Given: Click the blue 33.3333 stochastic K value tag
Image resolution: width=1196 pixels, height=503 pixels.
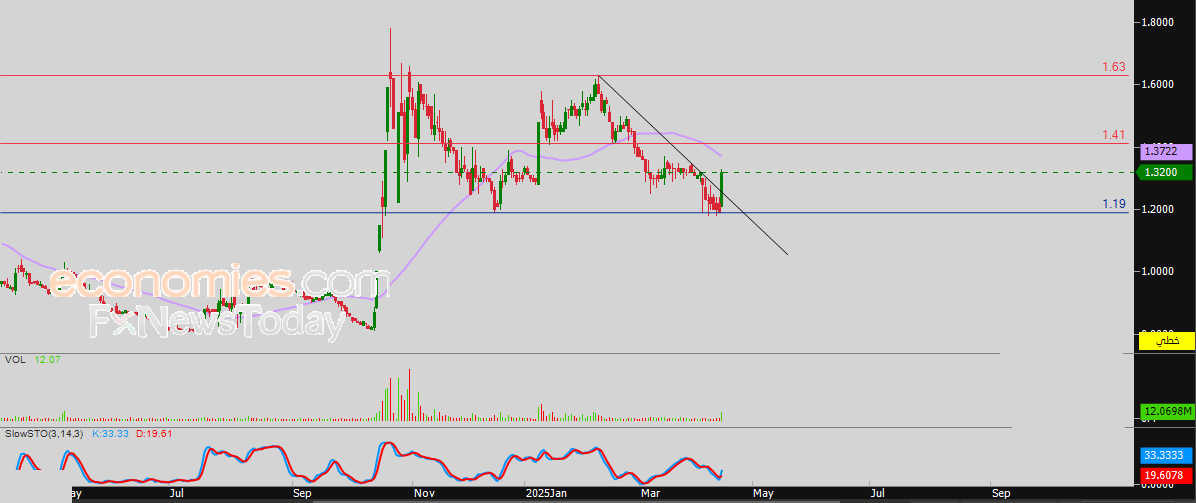Looking at the screenshot, I should 1166,454.
